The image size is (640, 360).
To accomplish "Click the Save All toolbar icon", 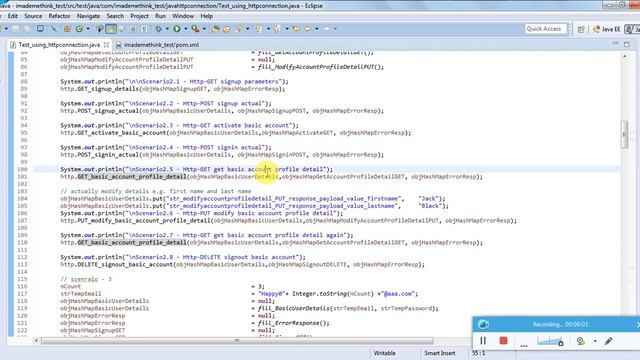I will point(27,29).
